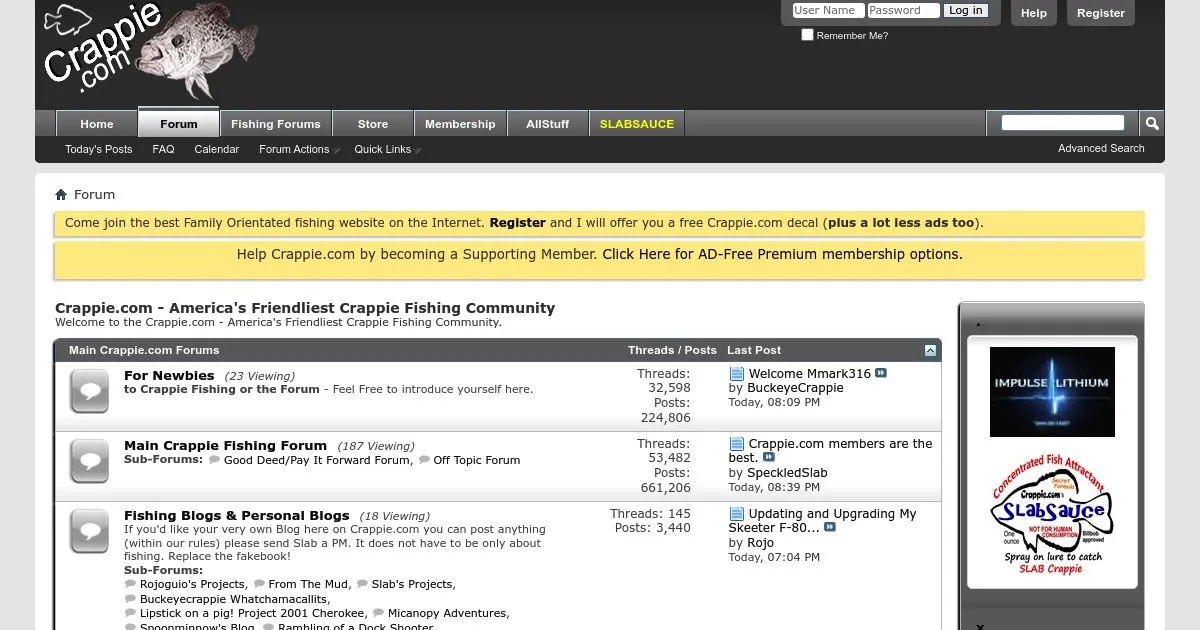The height and width of the screenshot is (630, 1200).
Task: View SpeckledSlab's profile
Action: pos(787,473)
